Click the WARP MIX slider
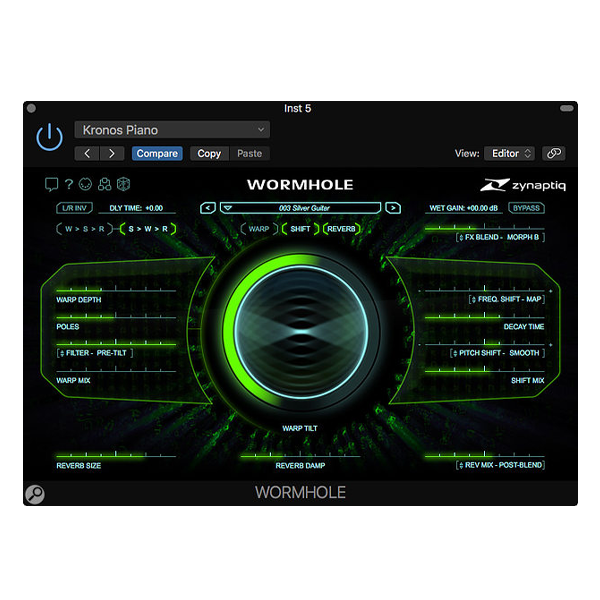This screenshot has height=600, width=600. (x=116, y=370)
